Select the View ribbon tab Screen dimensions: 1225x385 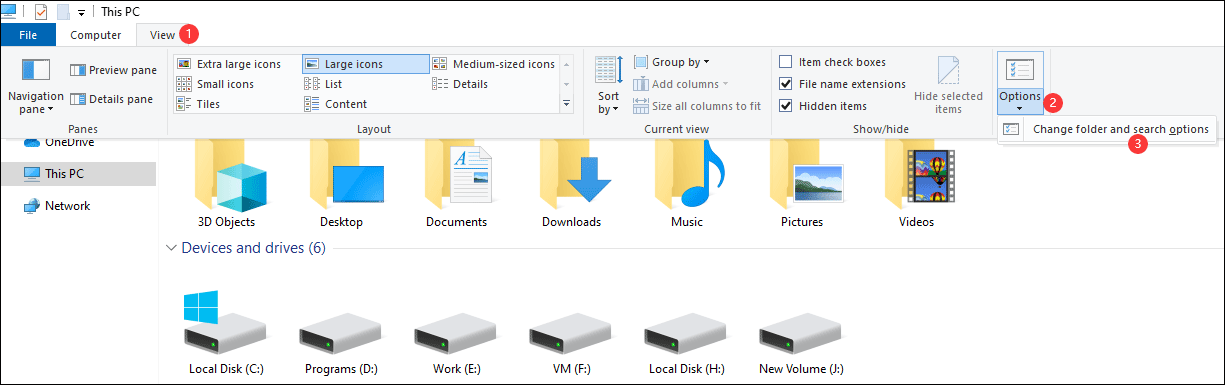click(x=162, y=35)
